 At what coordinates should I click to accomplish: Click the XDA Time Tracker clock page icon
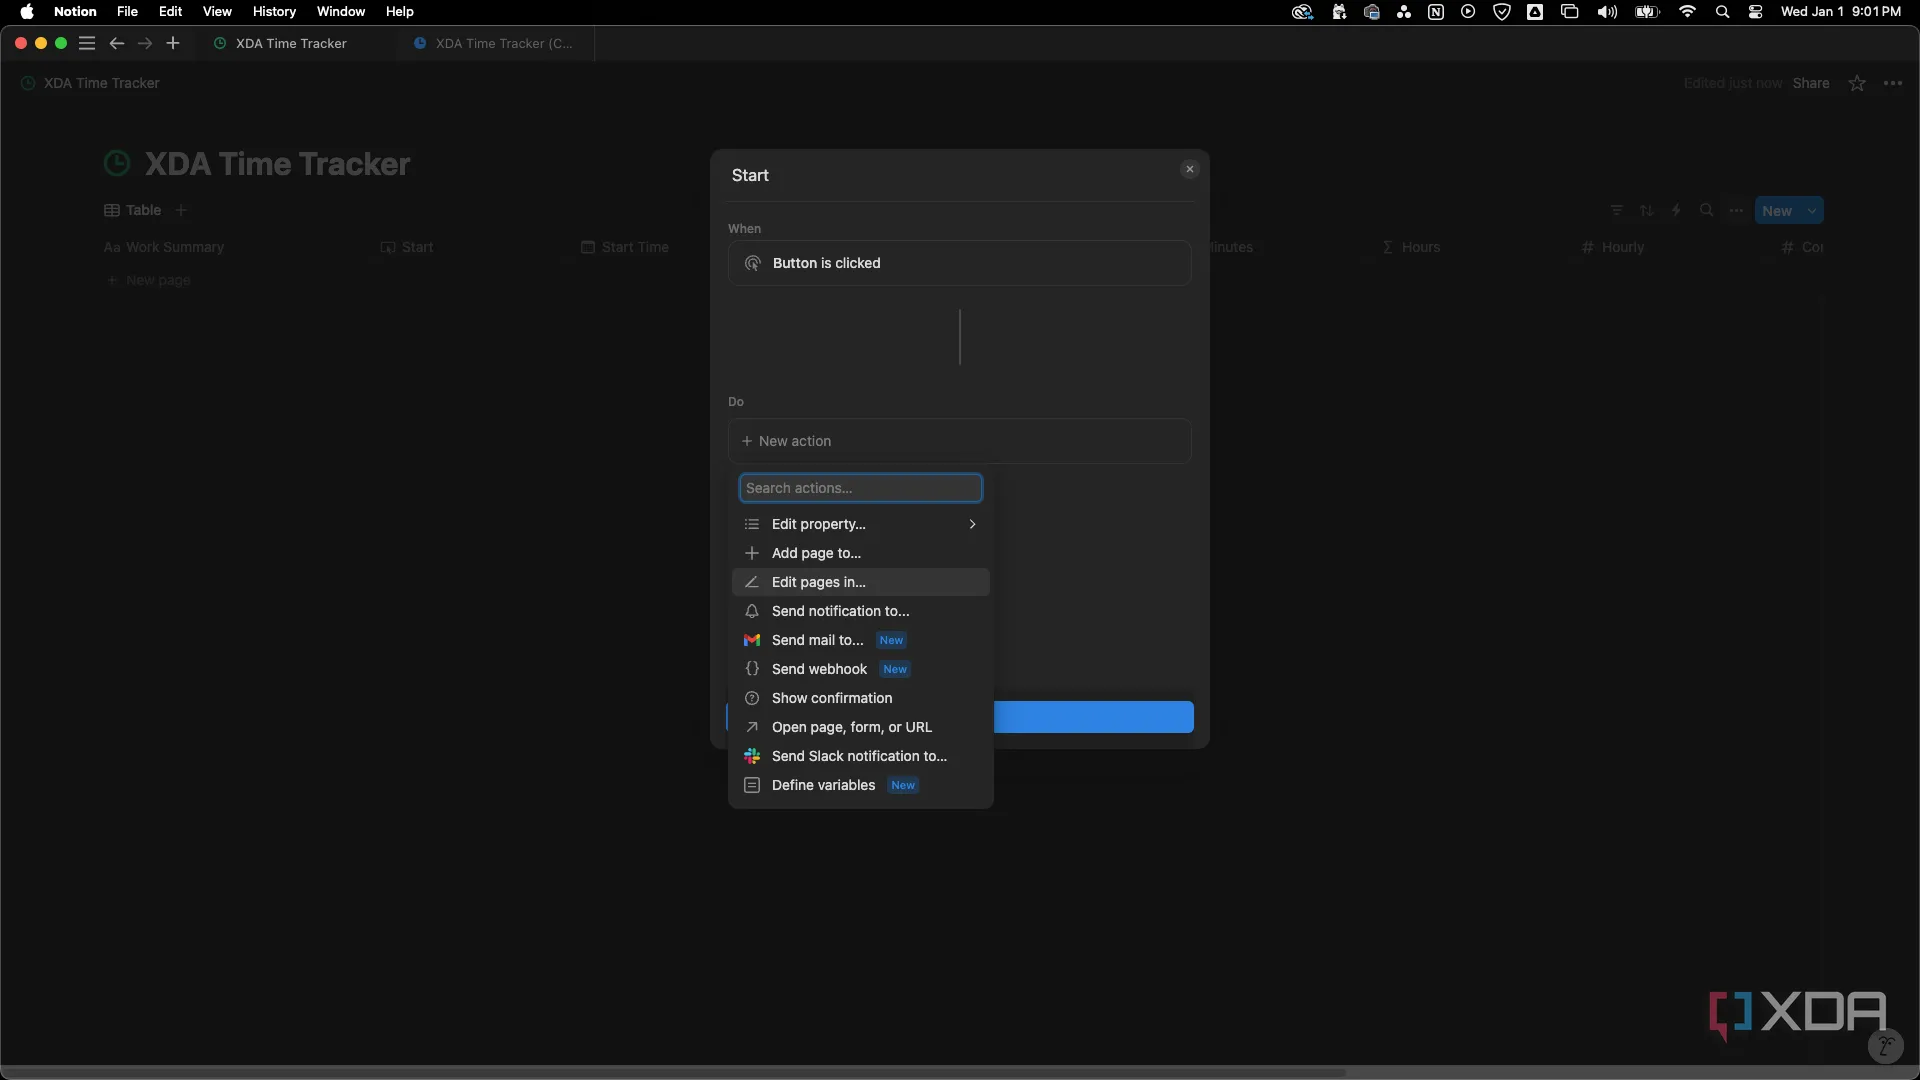click(x=117, y=163)
